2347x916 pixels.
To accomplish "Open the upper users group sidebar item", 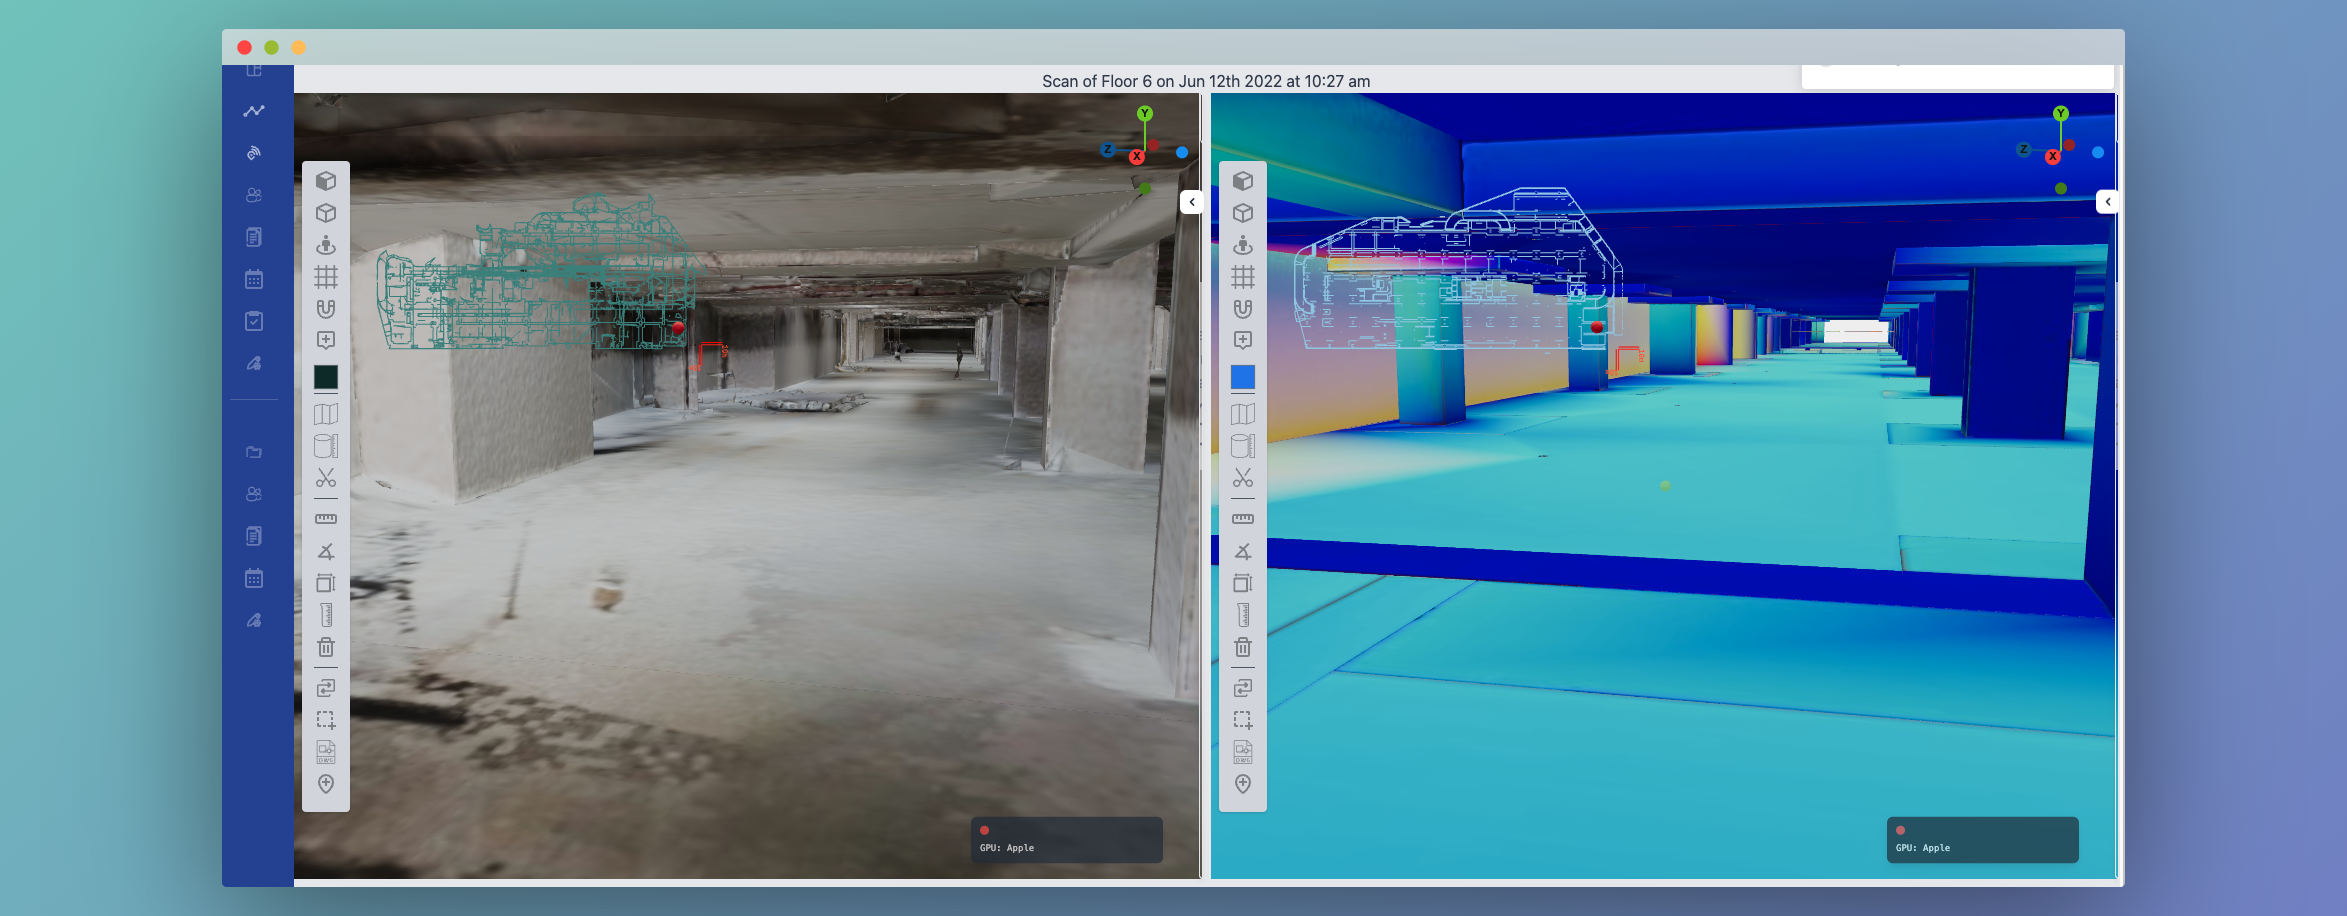I will 254,195.
